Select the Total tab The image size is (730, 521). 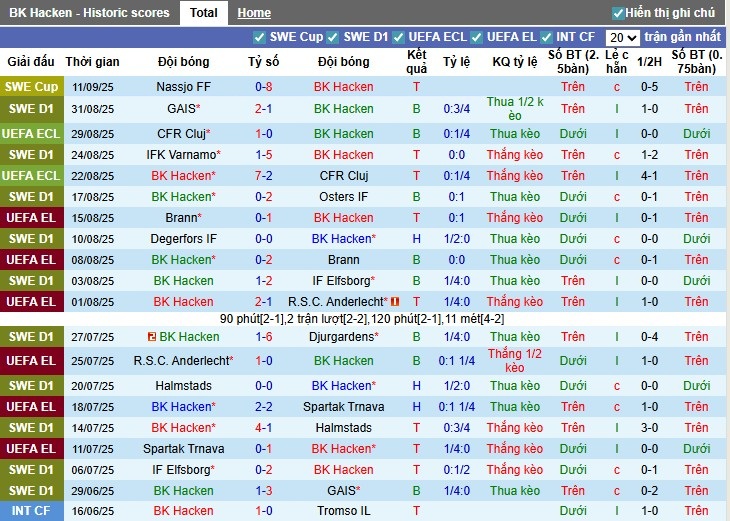pyautogui.click(x=203, y=13)
